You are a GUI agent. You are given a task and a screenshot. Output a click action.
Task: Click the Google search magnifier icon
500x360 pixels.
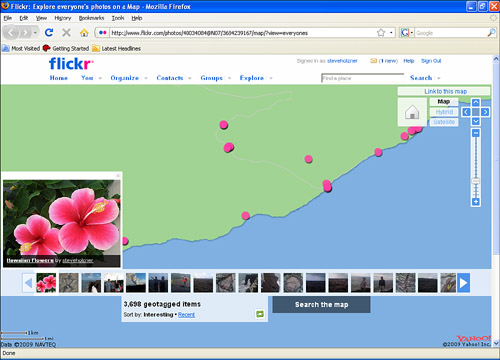tap(491, 33)
